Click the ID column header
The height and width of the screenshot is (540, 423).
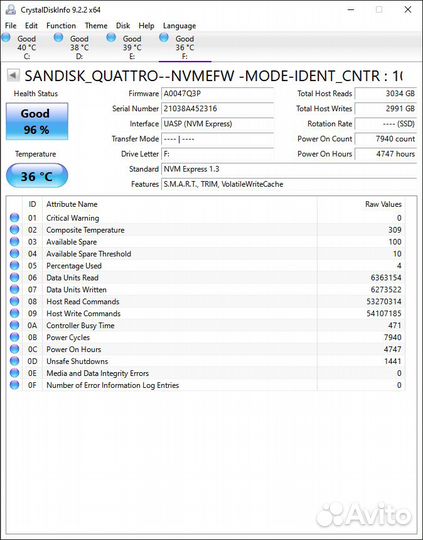[32, 204]
